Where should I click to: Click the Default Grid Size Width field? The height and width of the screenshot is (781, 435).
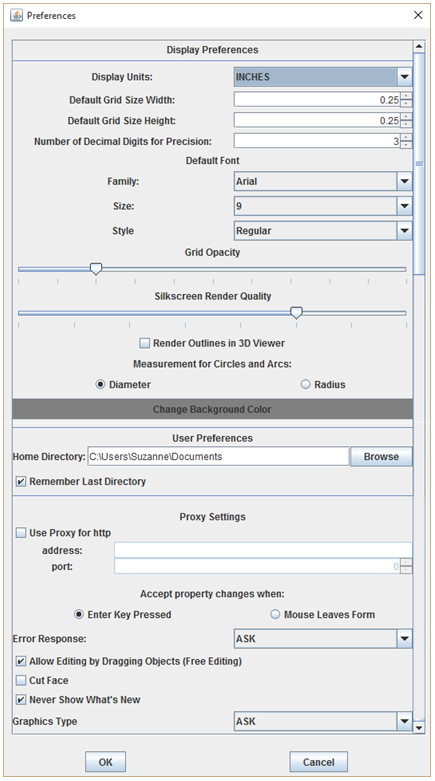tap(317, 100)
